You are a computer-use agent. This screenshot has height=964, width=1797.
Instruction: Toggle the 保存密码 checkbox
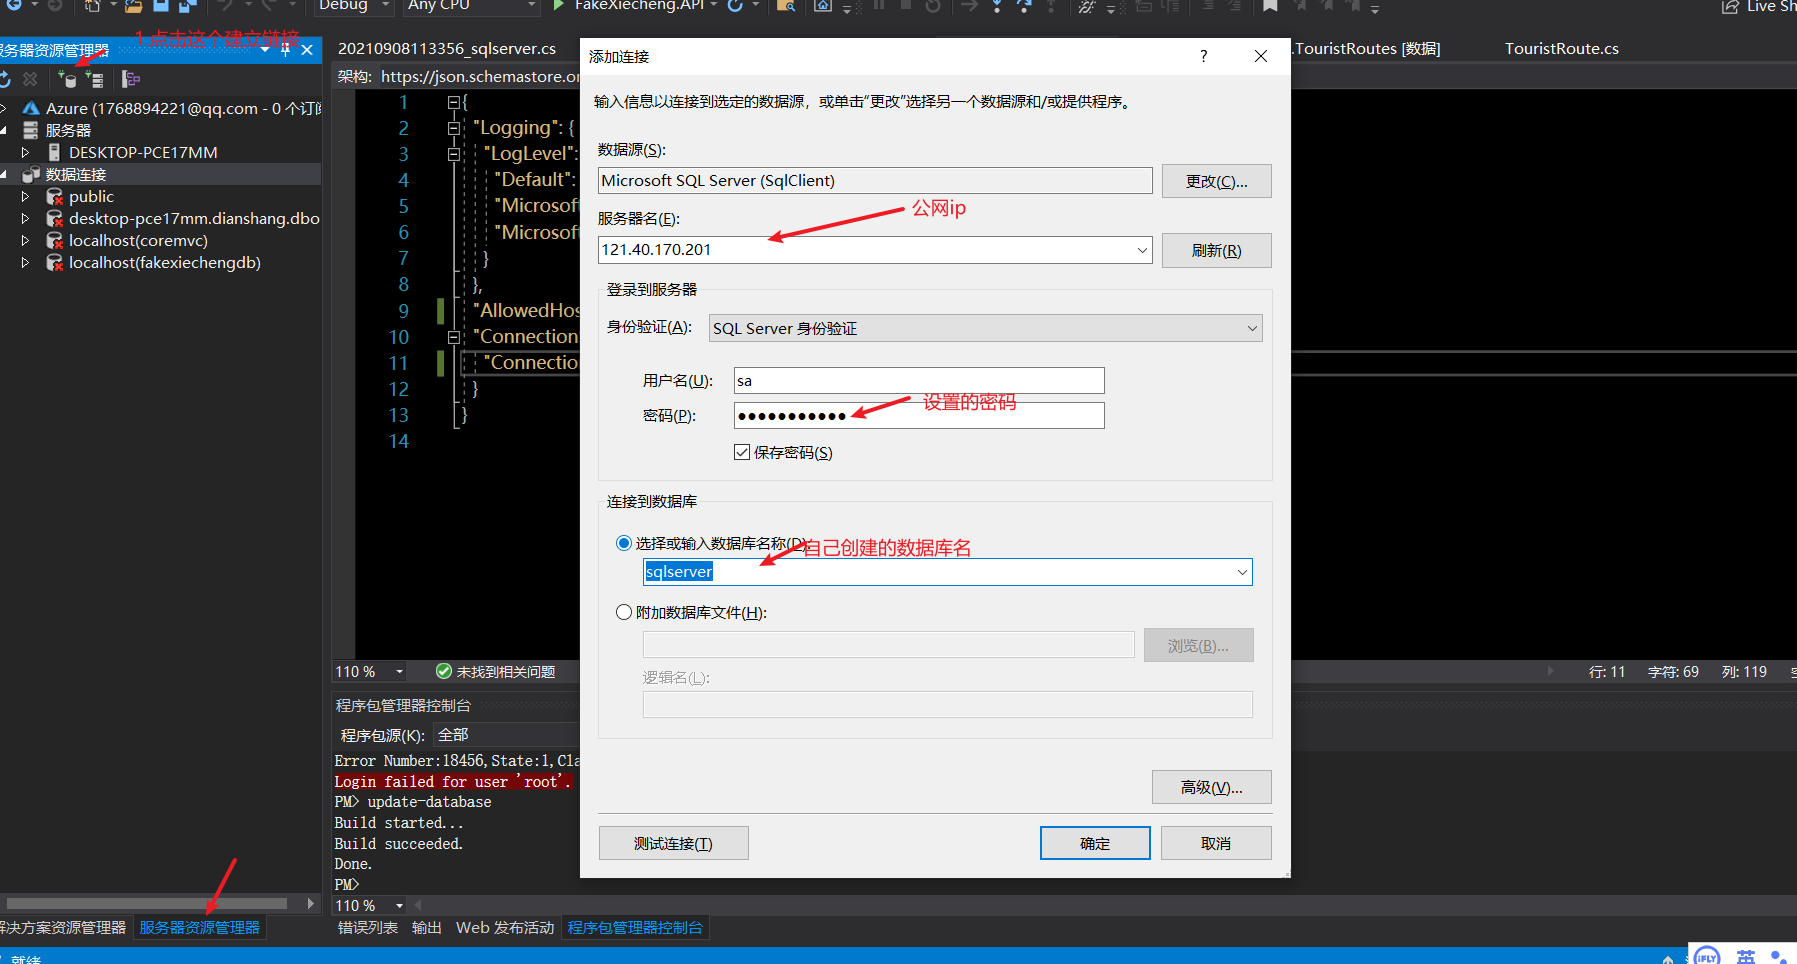click(742, 452)
